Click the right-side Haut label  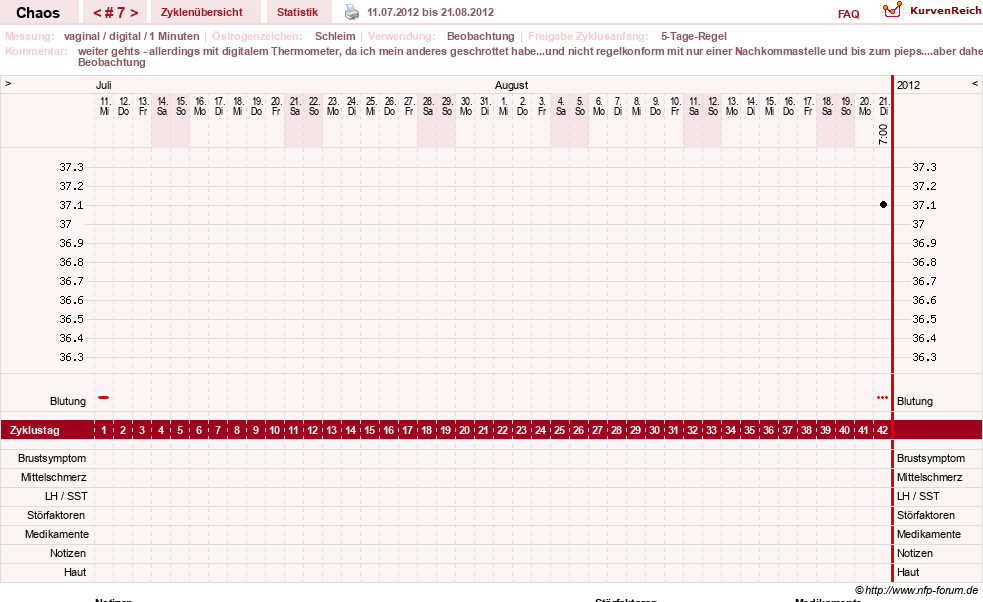[x=908, y=572]
